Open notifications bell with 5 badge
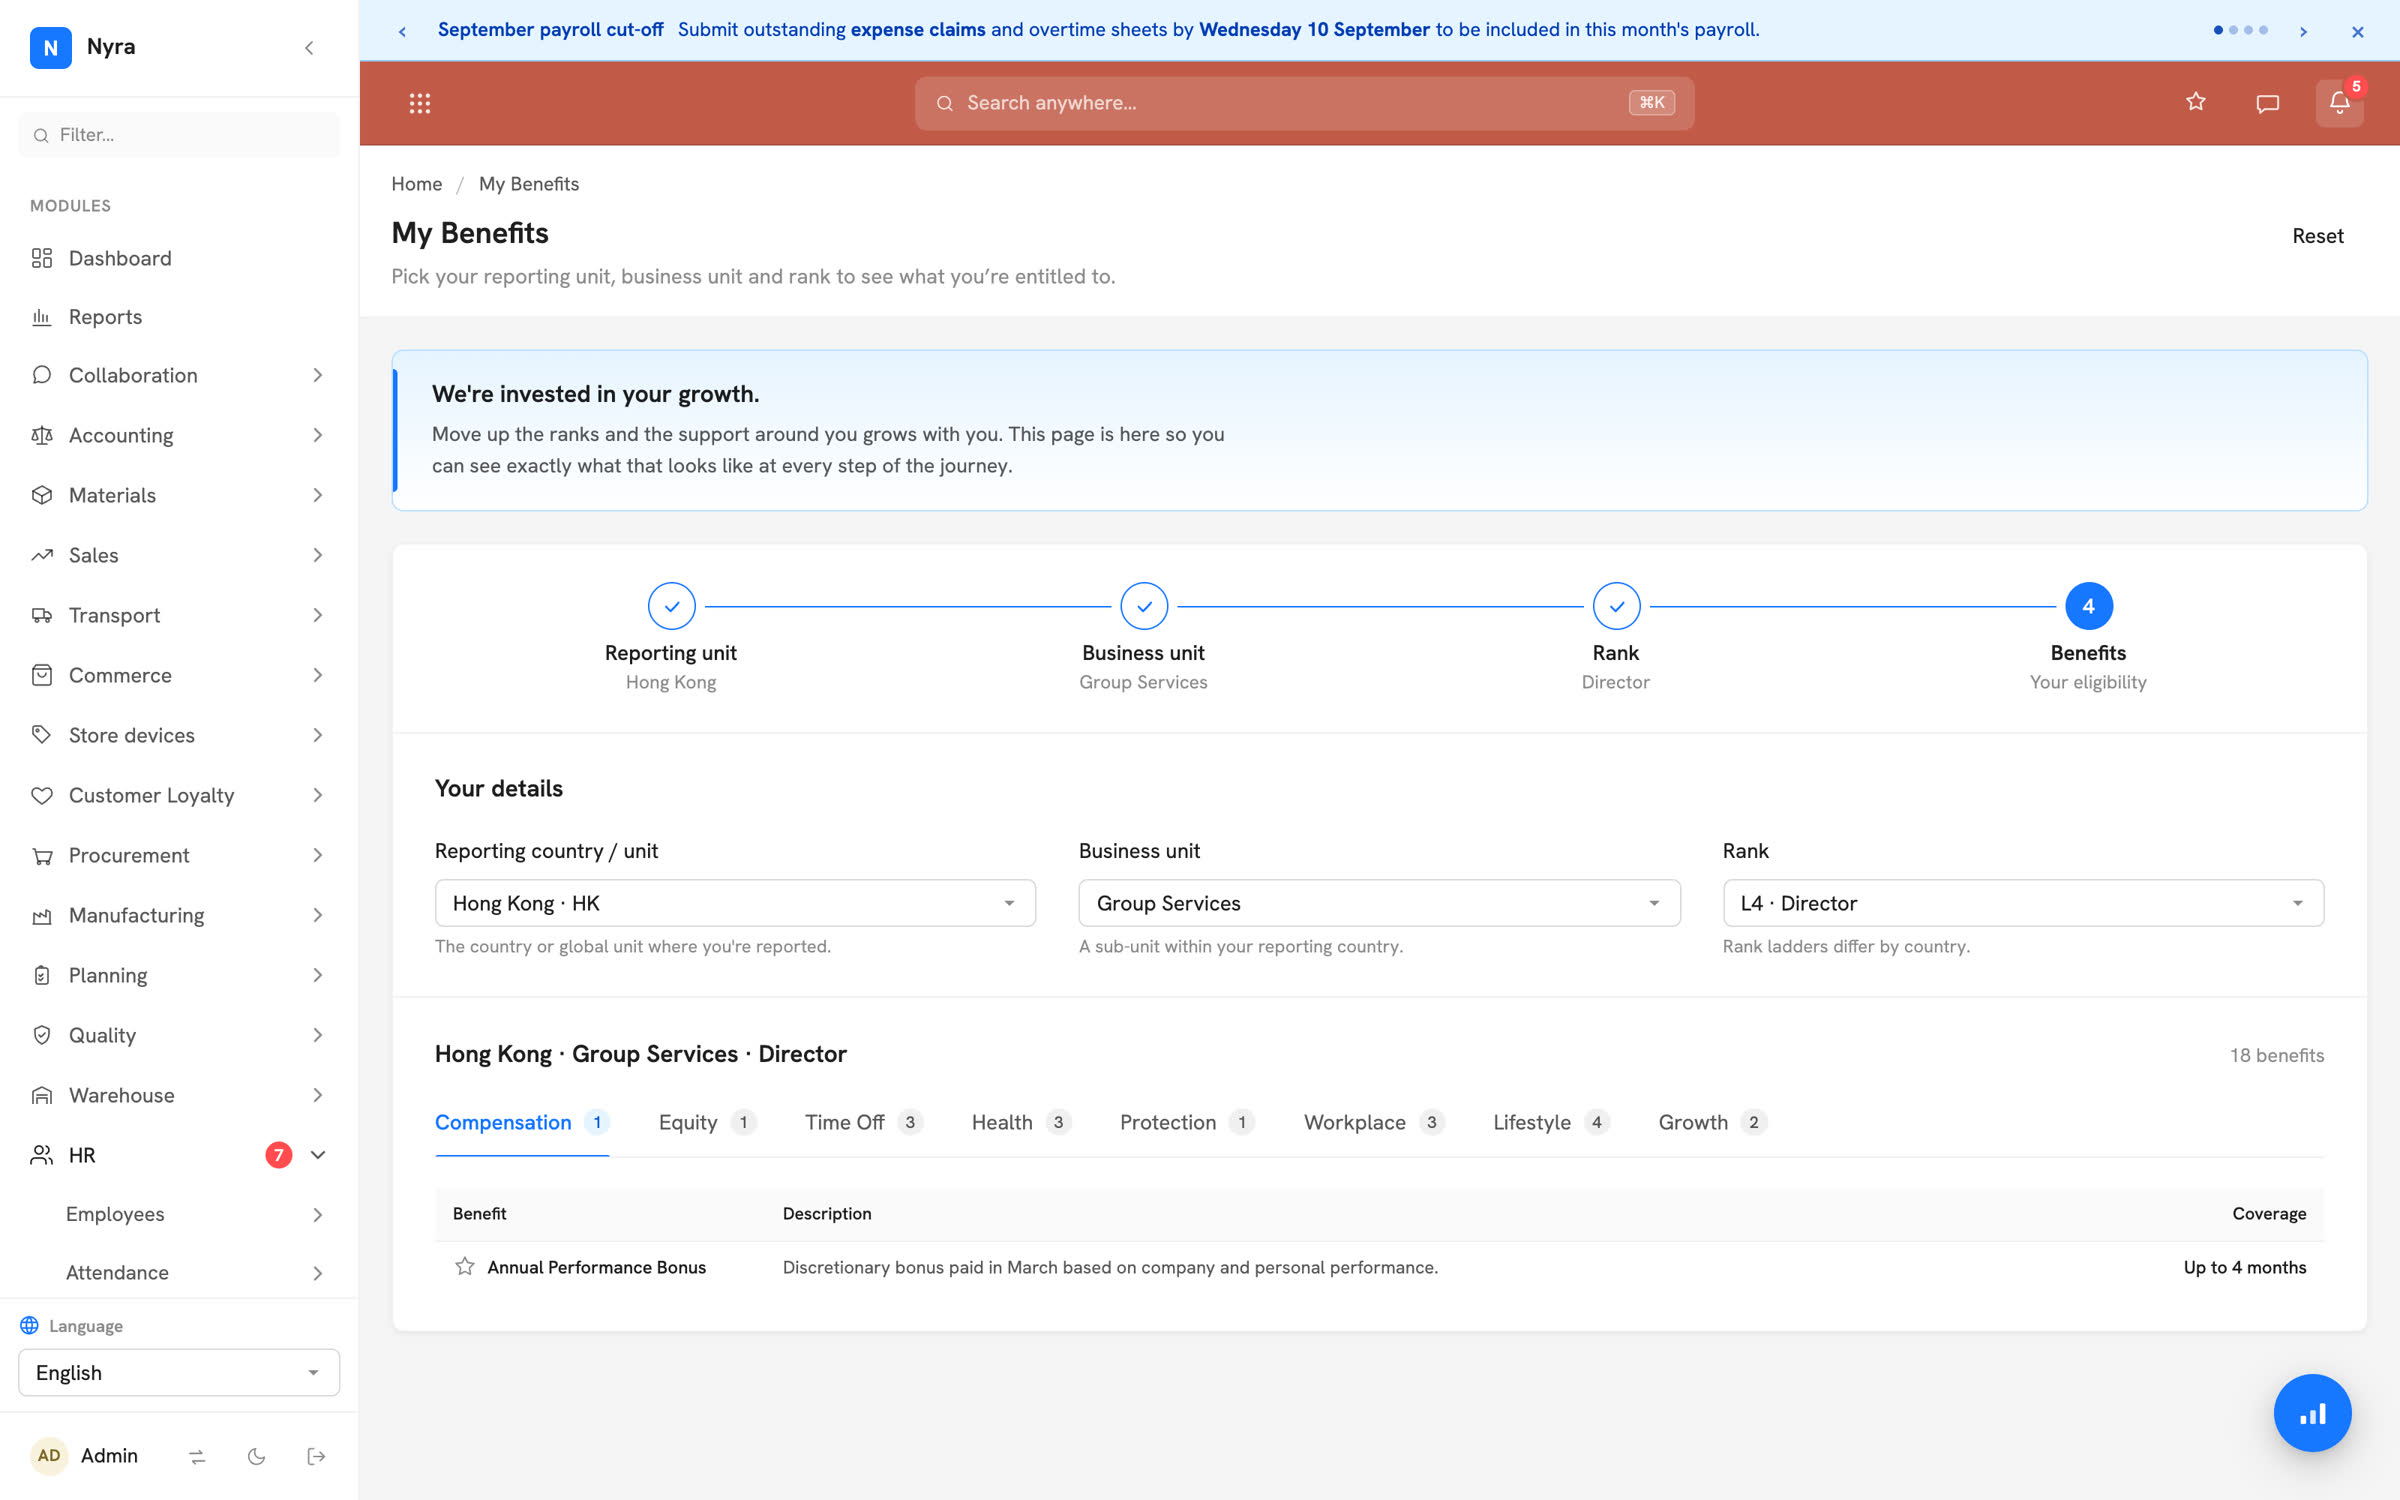 2340,103
